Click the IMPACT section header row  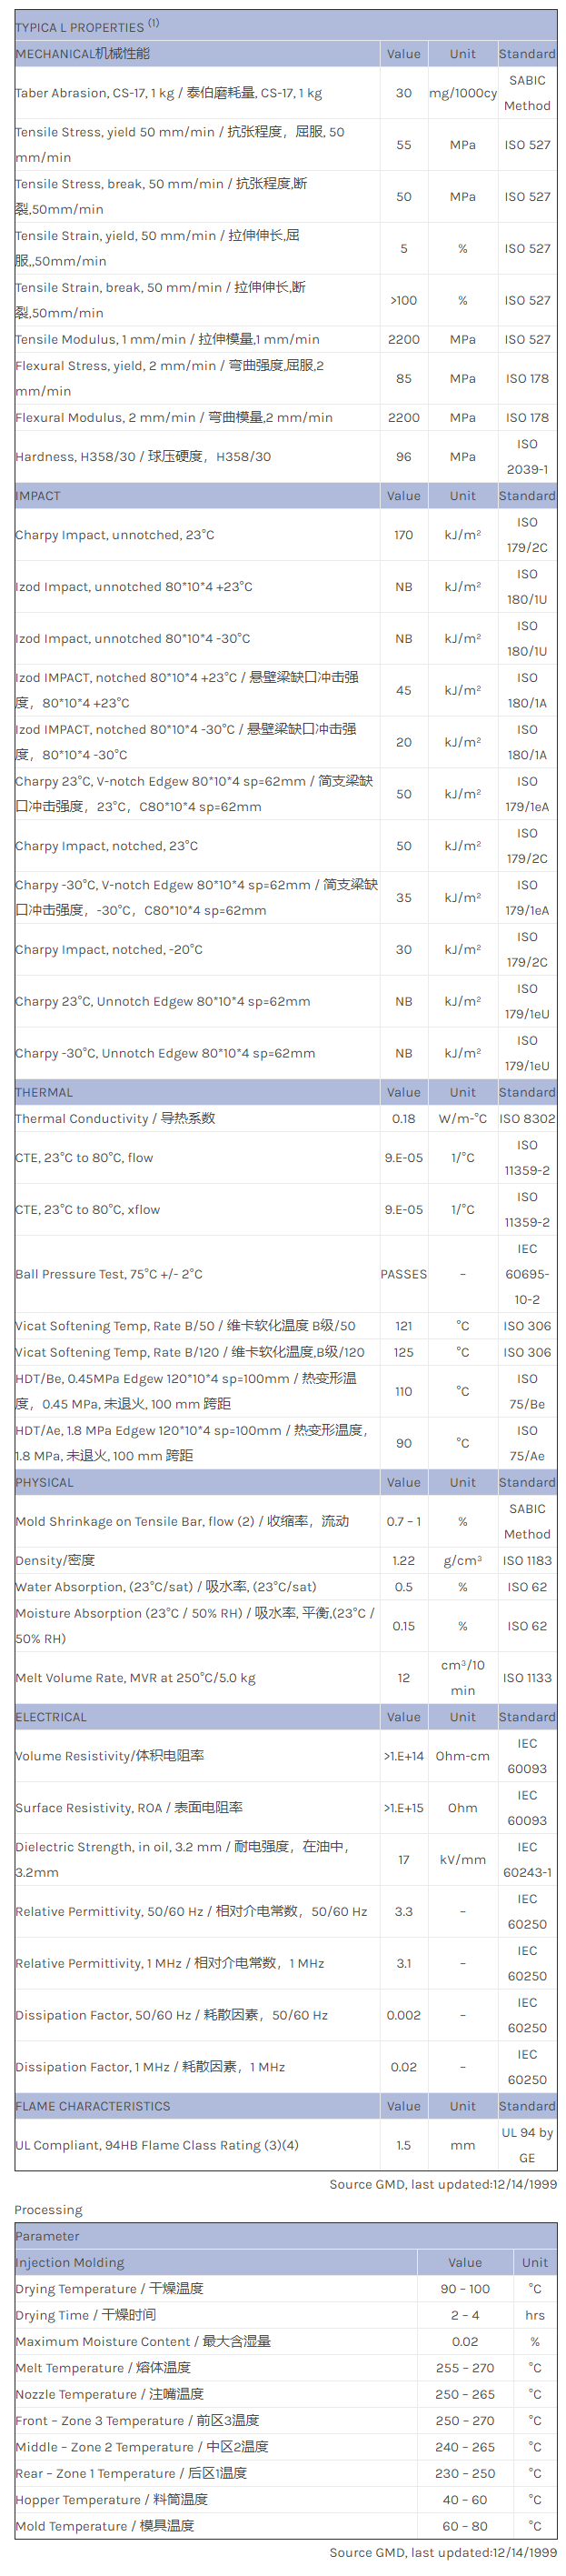click(38, 495)
